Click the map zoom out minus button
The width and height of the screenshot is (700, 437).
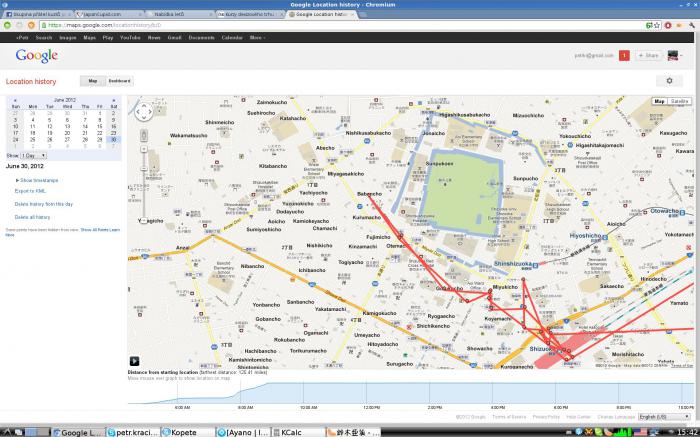144,221
